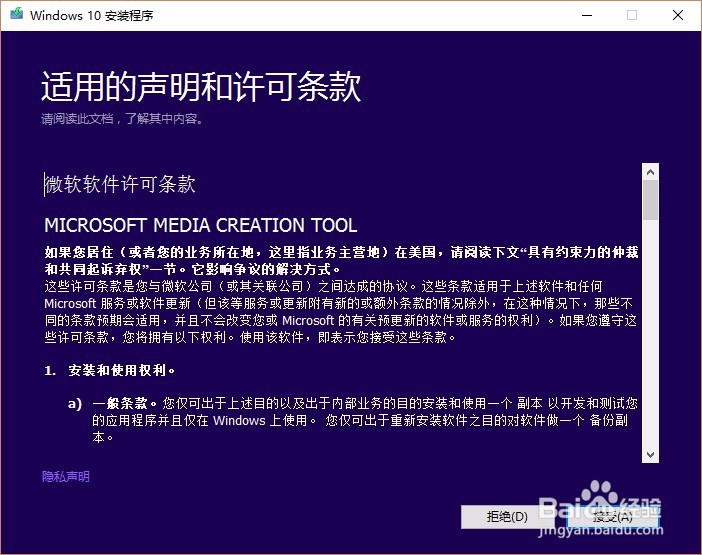Click the subtitle 请阅读此文档，了解其中内容
The height and width of the screenshot is (555, 702).
122,119
